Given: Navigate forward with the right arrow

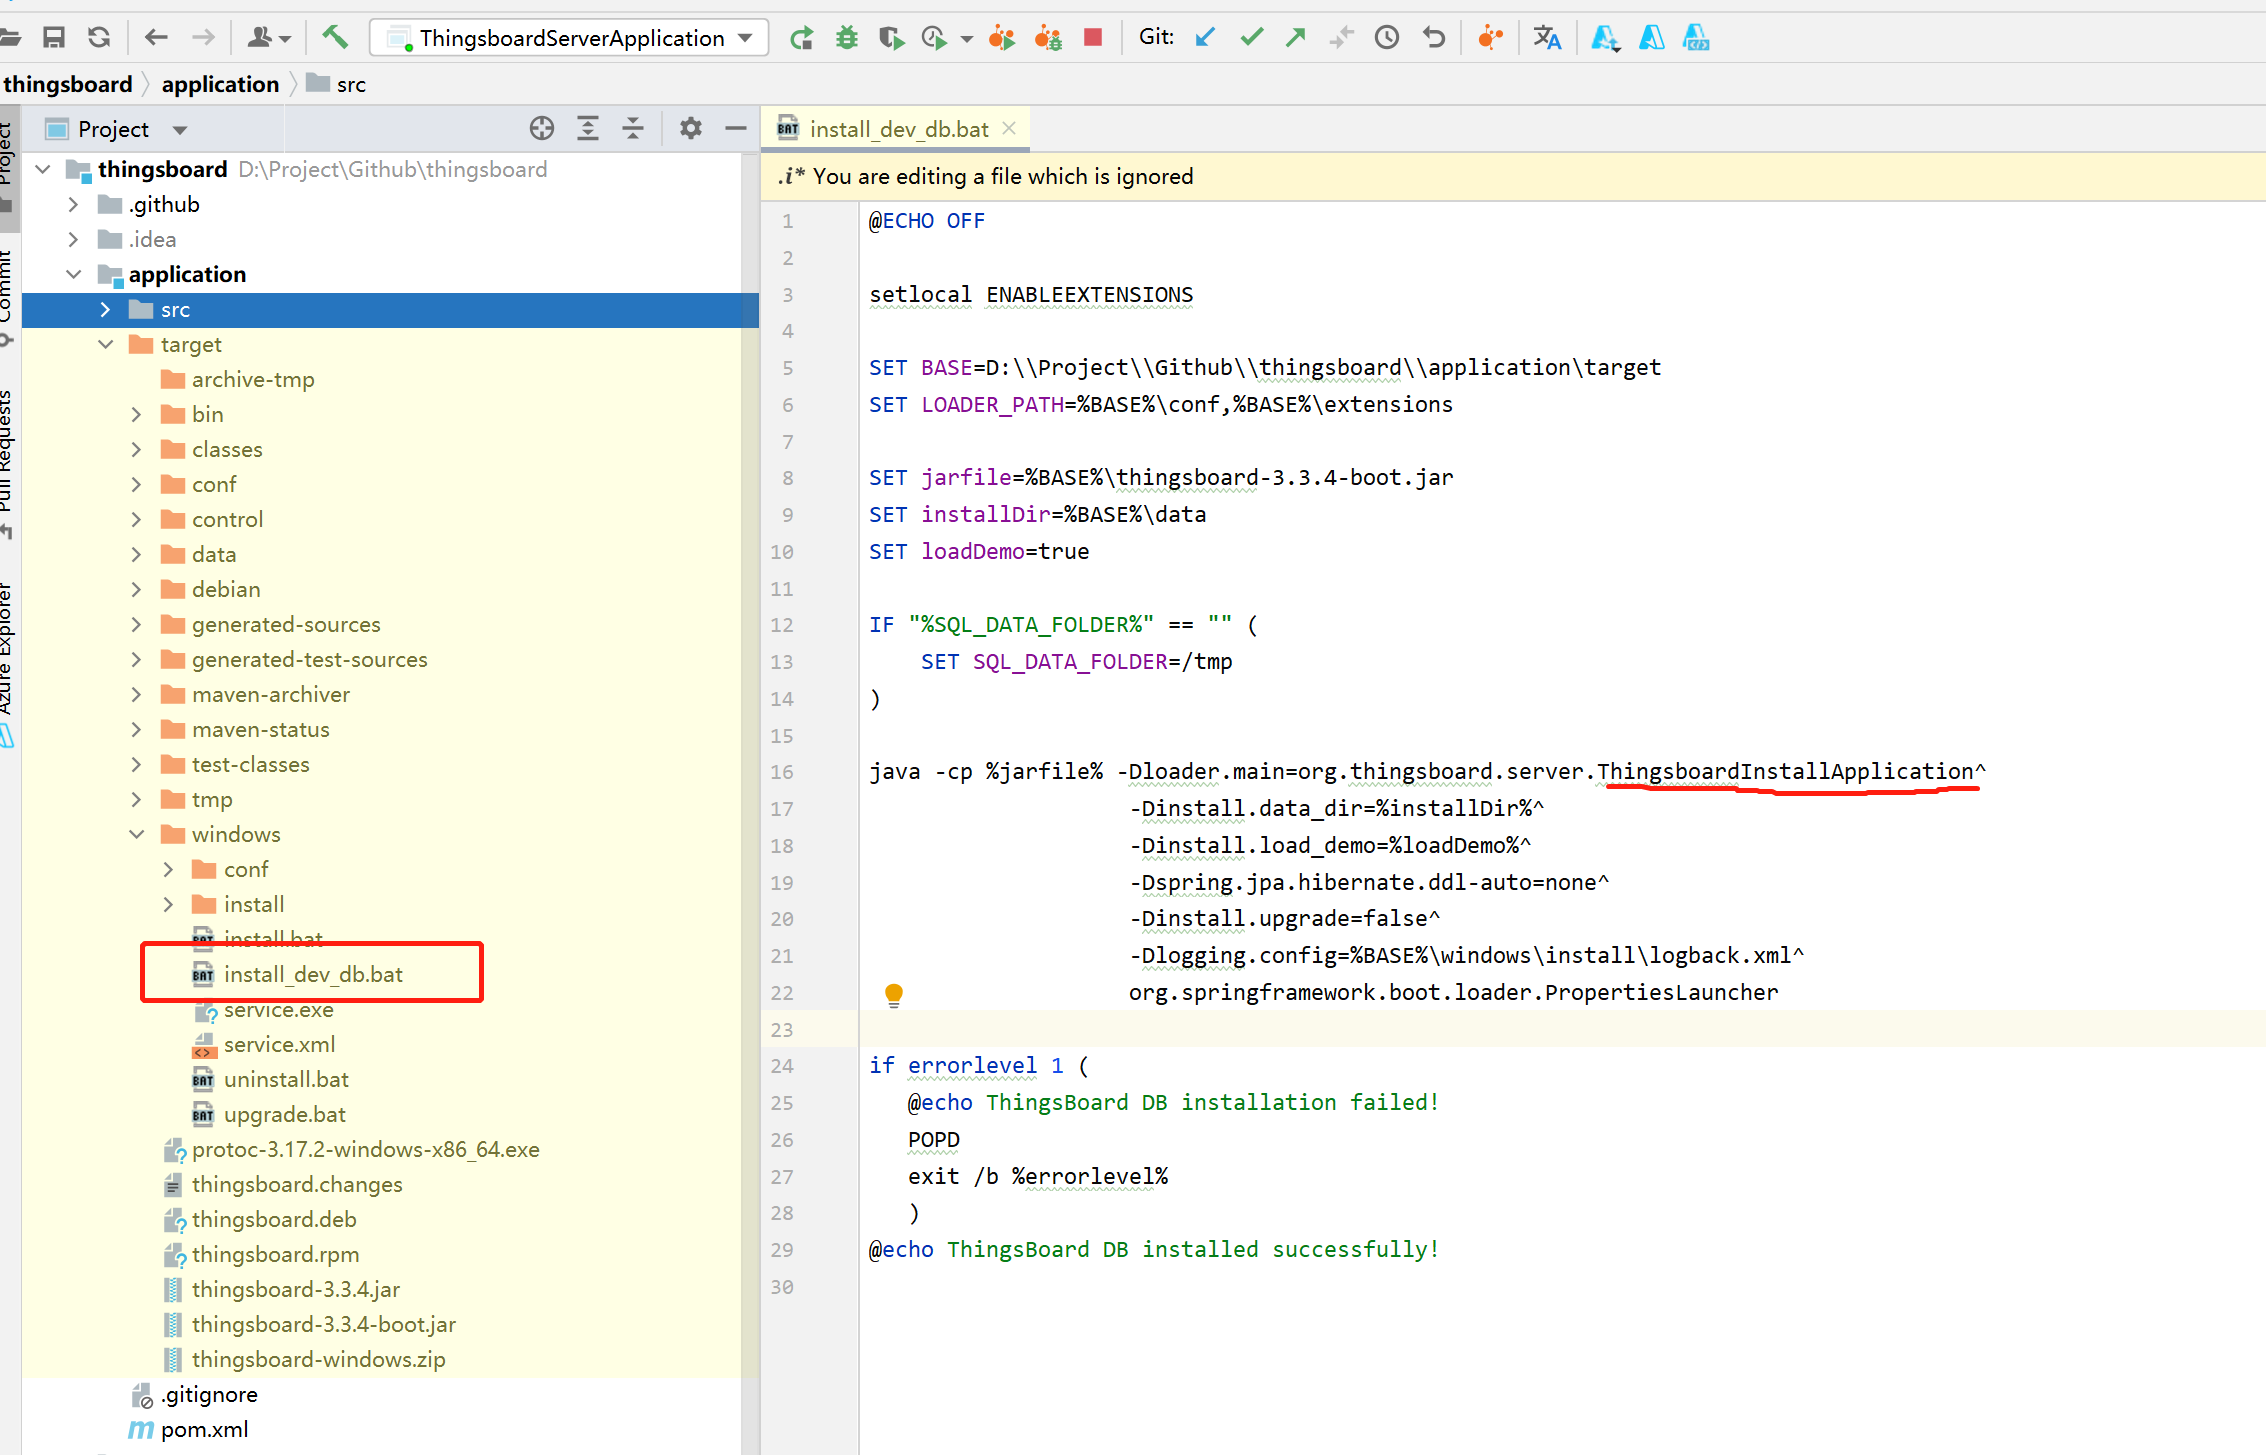Looking at the screenshot, I should pos(203,38).
